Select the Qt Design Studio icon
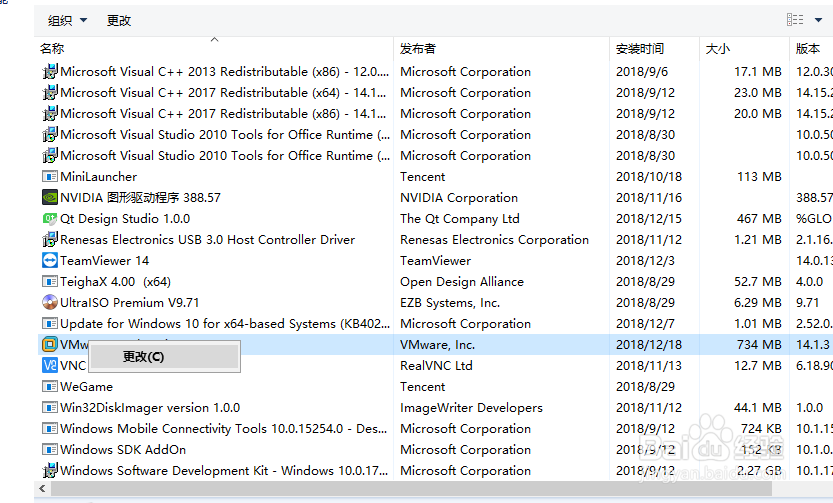This screenshot has height=503, width=833. 50,219
